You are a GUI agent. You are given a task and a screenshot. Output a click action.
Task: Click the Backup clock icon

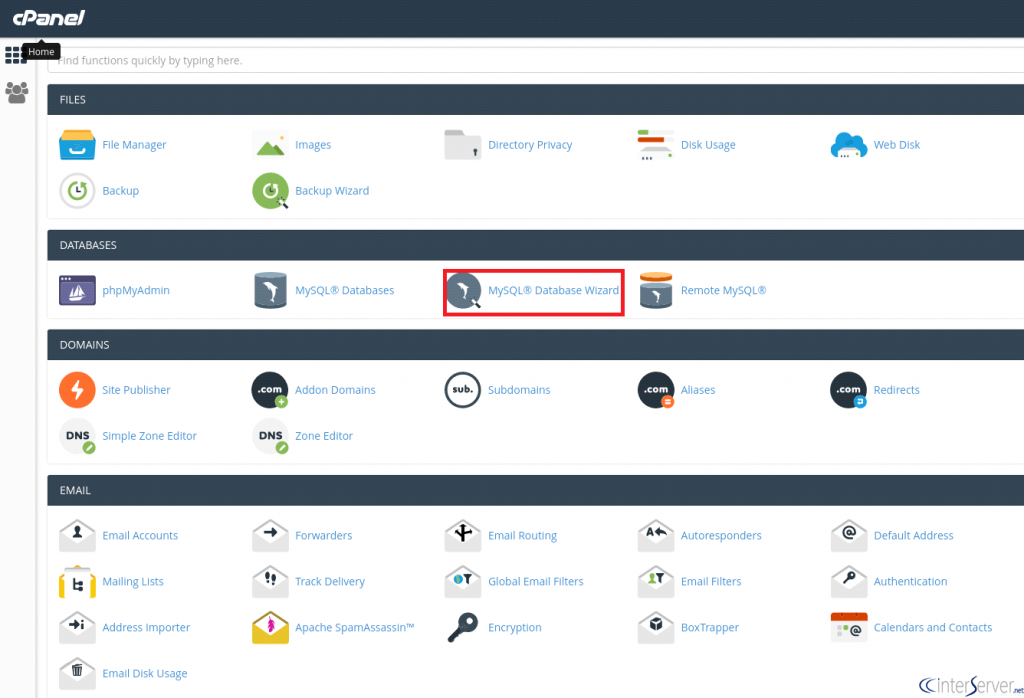coord(77,191)
